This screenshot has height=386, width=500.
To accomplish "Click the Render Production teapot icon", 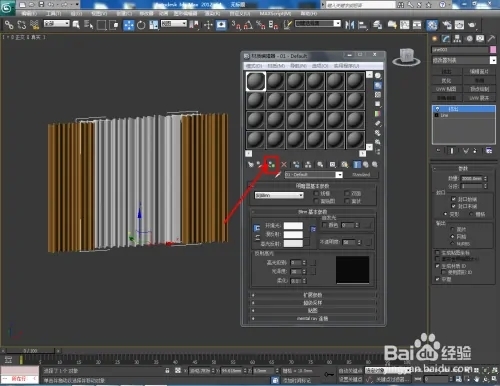I will pos(472,25).
